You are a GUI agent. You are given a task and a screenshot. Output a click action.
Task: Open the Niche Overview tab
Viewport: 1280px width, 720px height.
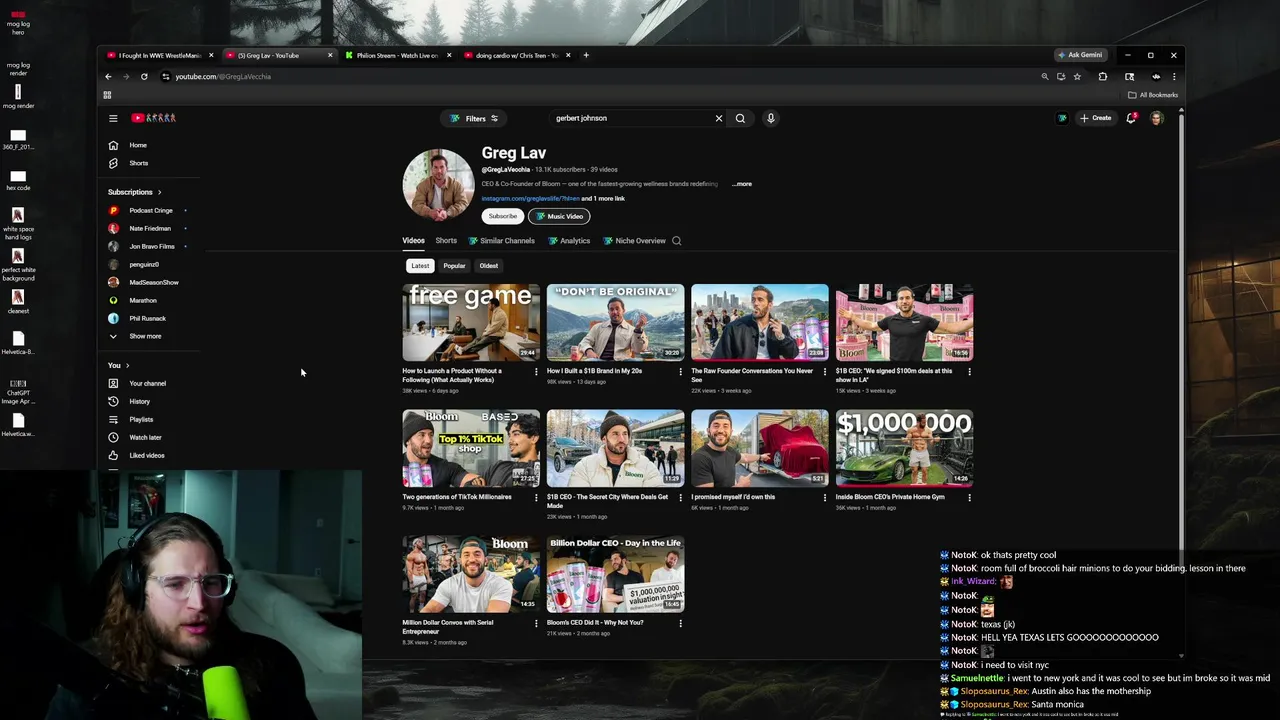pos(633,240)
